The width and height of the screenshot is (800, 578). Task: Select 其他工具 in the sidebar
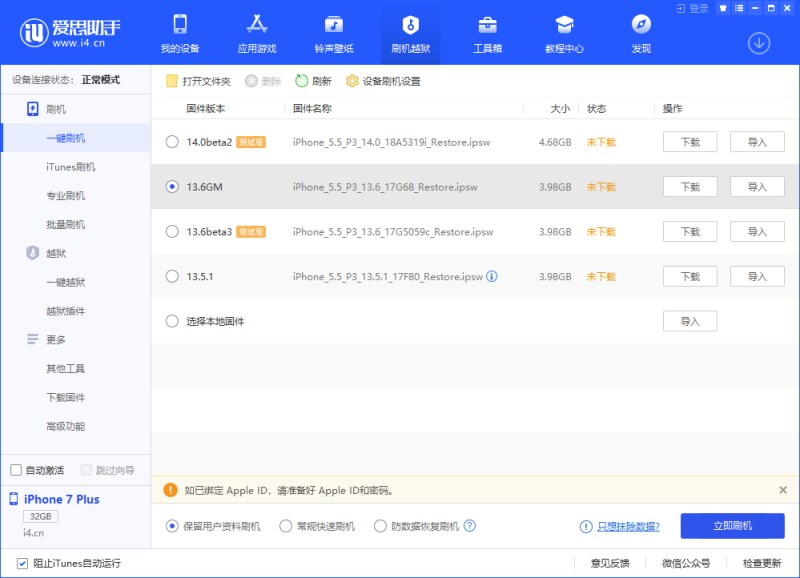pos(76,368)
